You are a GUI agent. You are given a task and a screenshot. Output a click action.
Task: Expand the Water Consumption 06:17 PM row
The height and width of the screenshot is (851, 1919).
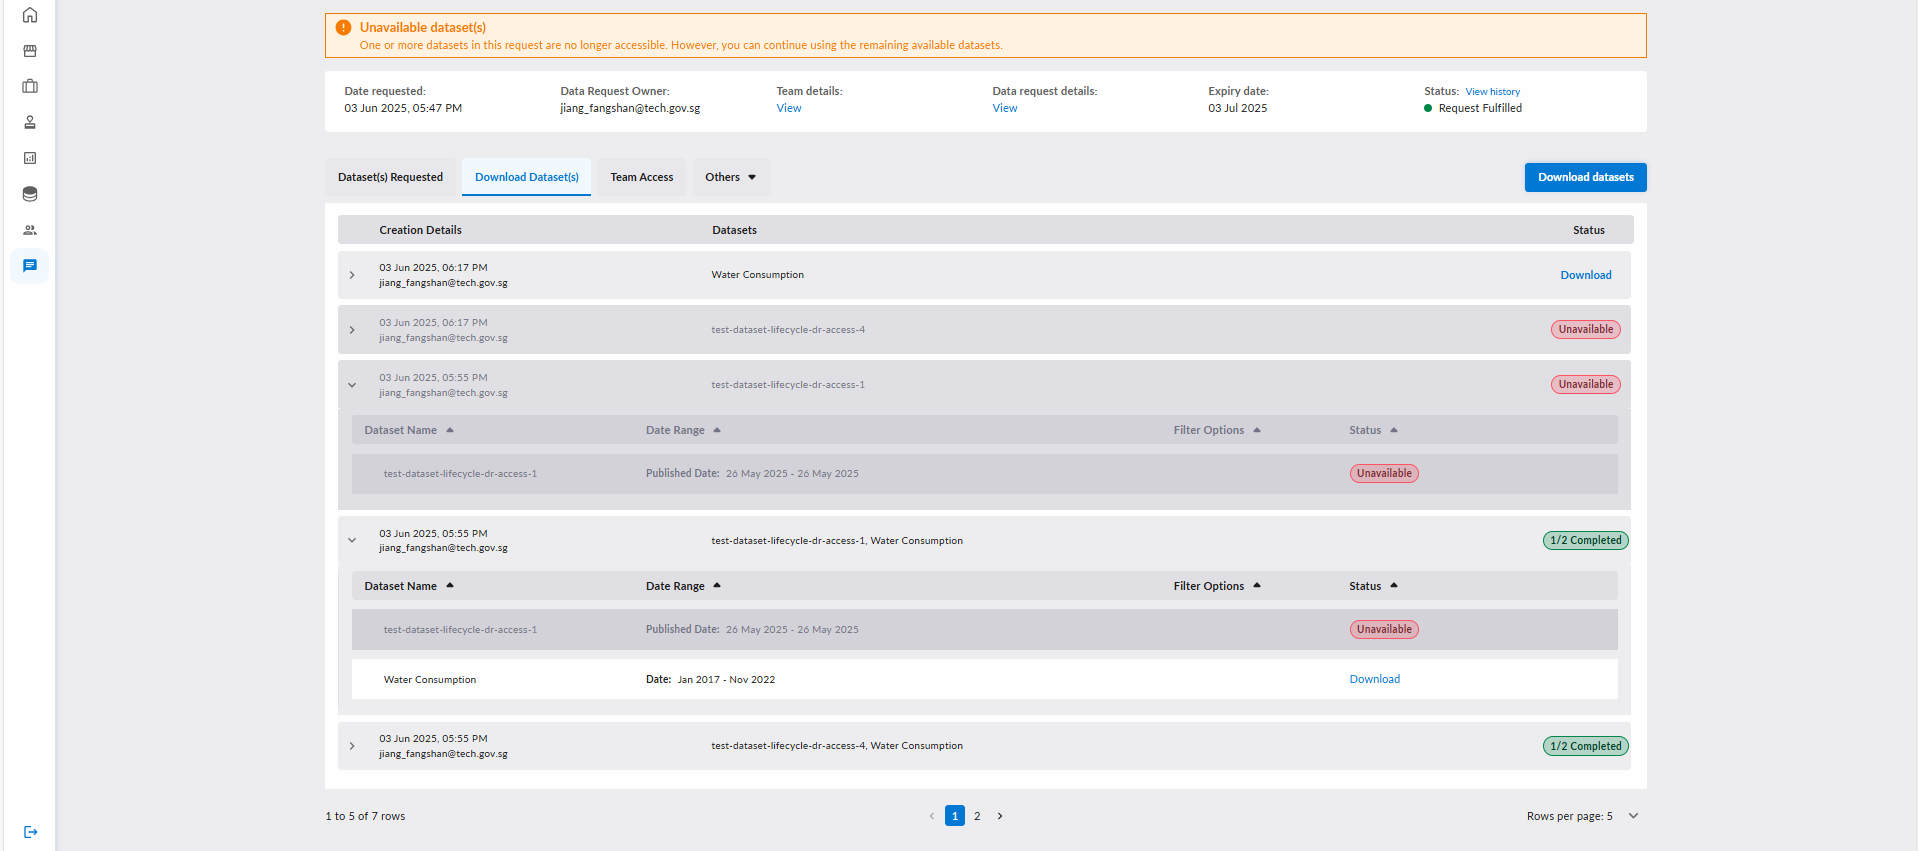coord(352,275)
